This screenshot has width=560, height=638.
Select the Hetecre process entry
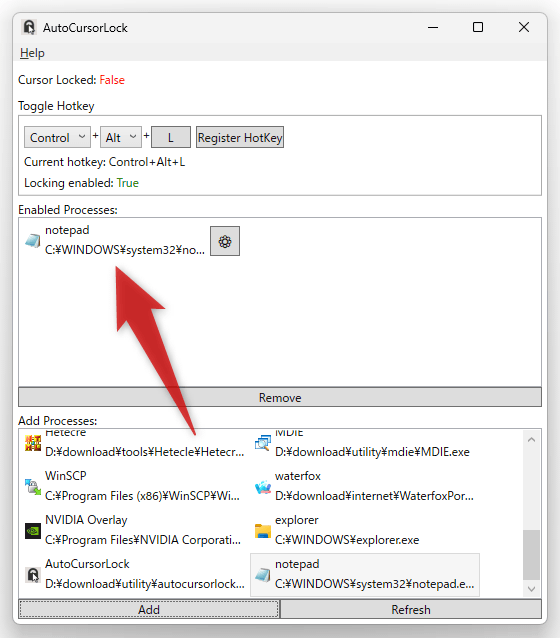click(x=135, y=442)
